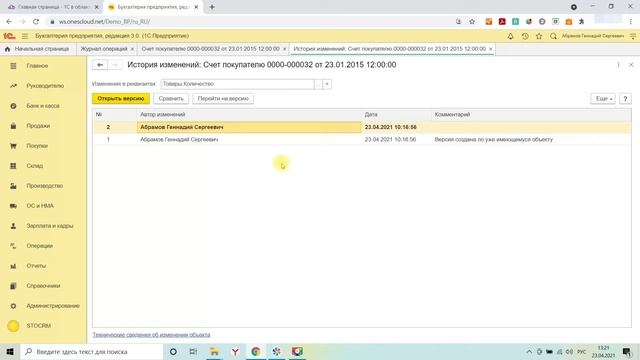Click the browser reload button

(x=36, y=22)
